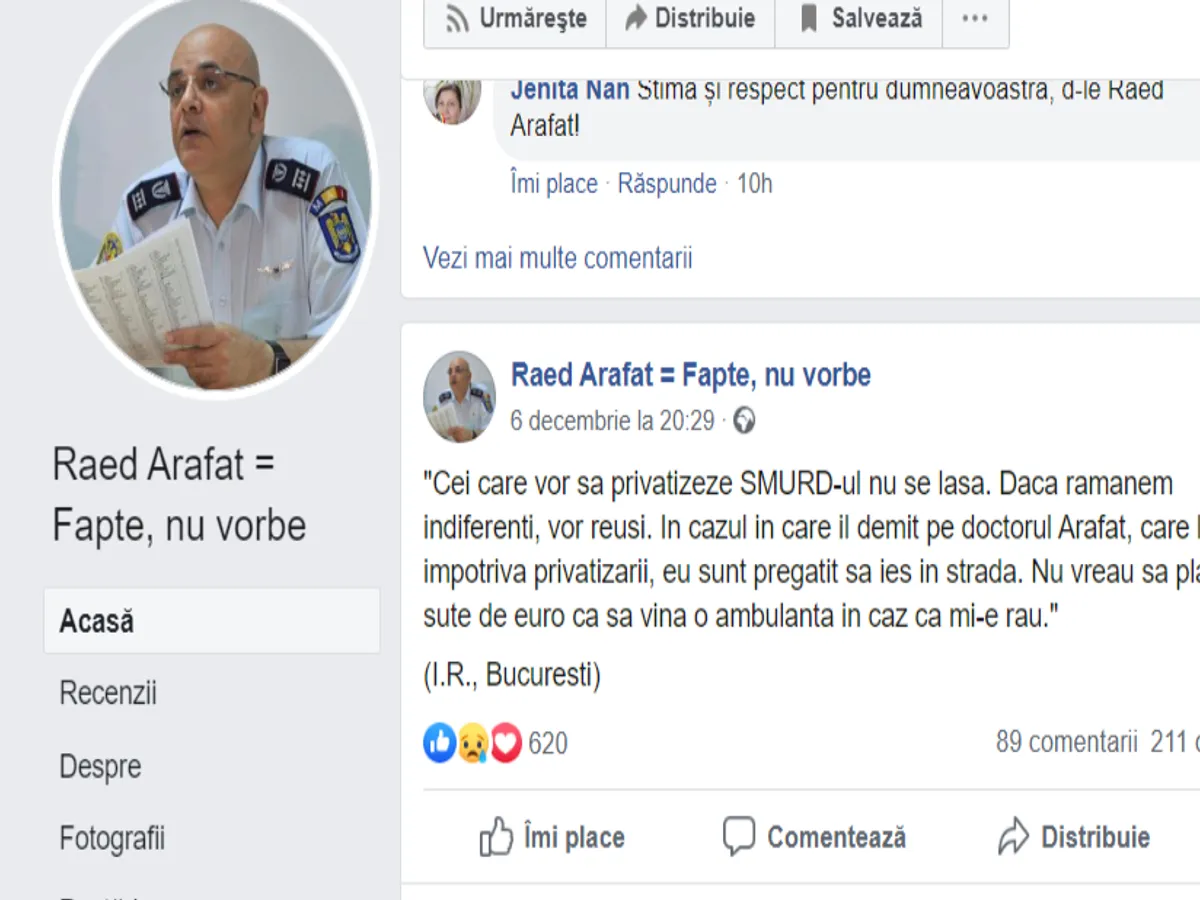Click the speech bubble Comentează icon
This screenshot has height=900, width=1200.
pyautogui.click(x=739, y=836)
